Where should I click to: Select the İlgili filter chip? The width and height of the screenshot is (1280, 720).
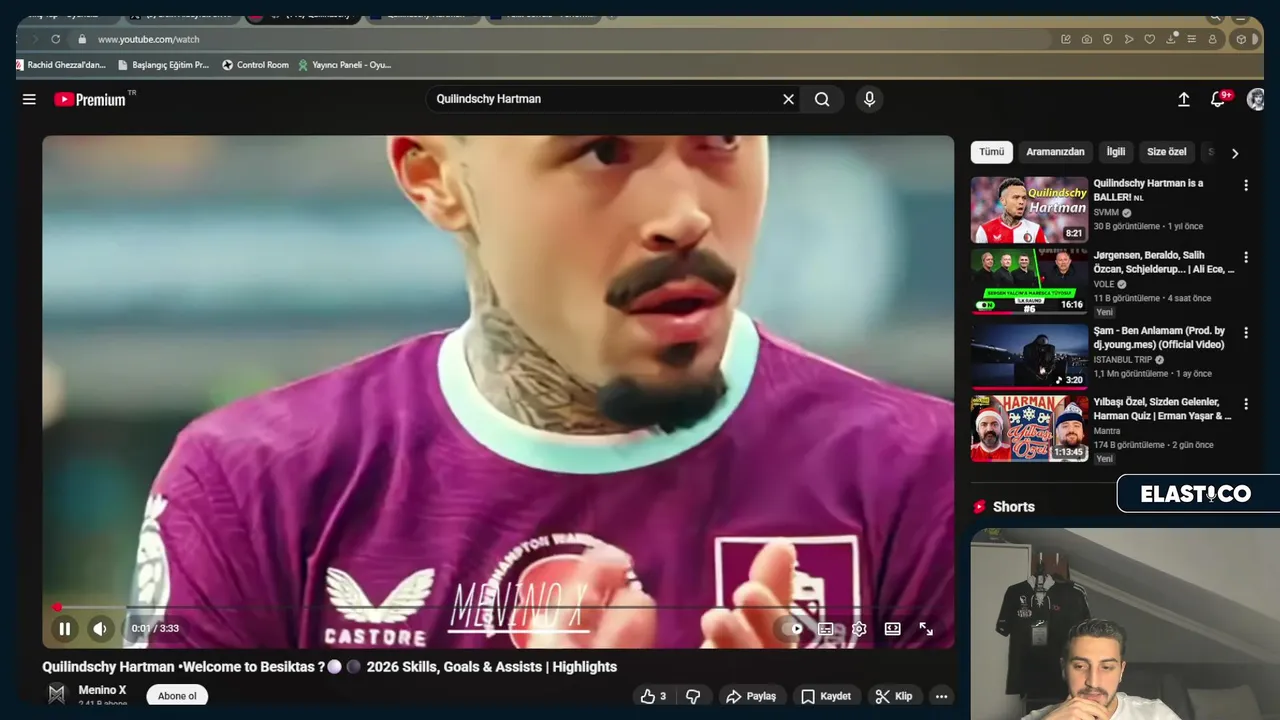pyautogui.click(x=1116, y=152)
